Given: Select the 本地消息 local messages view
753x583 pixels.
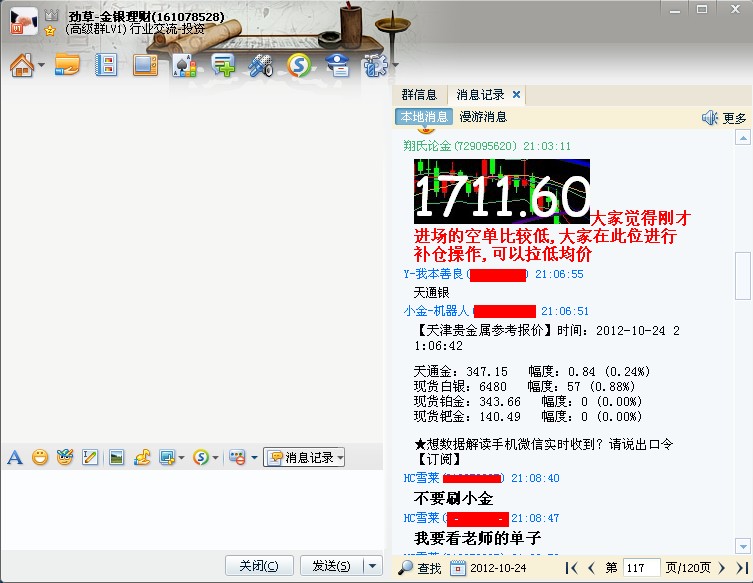Looking at the screenshot, I should click(x=424, y=117).
